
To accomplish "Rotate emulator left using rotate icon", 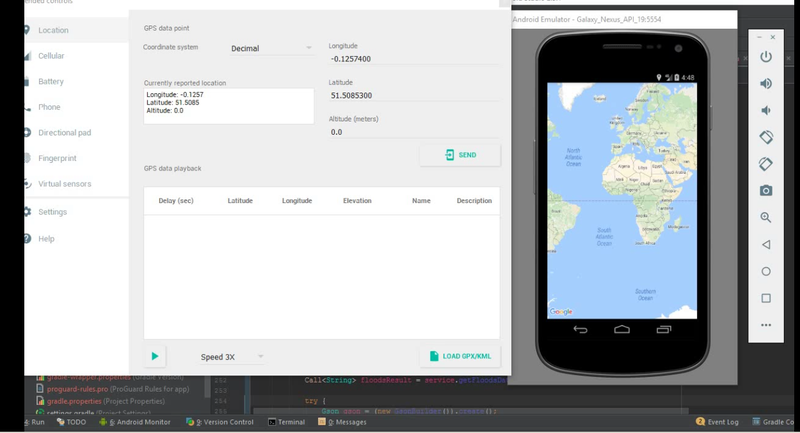I will tap(766, 137).
